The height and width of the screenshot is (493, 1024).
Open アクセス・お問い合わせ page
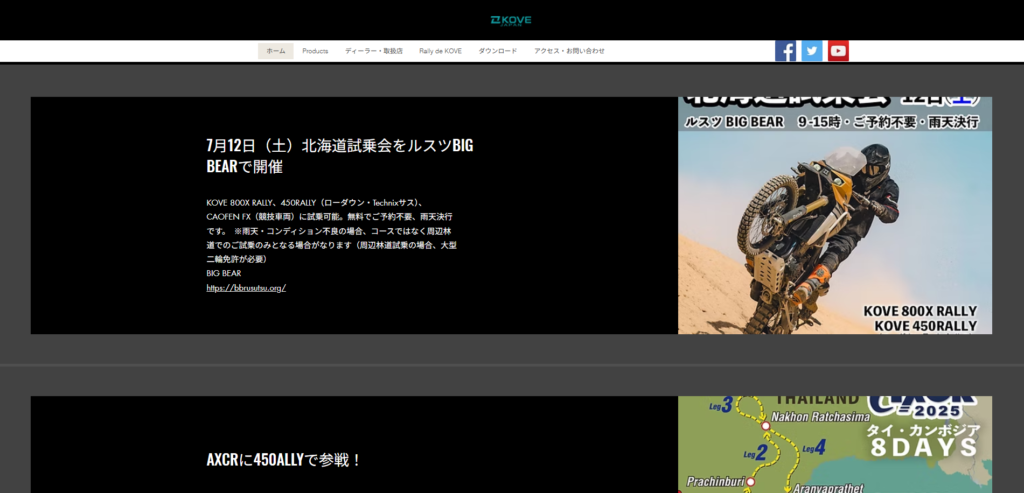(x=569, y=51)
